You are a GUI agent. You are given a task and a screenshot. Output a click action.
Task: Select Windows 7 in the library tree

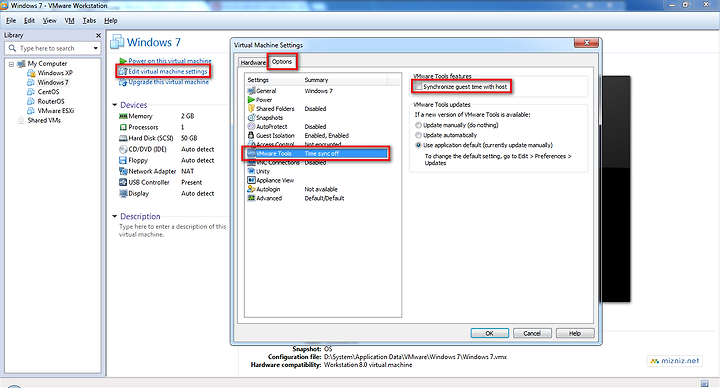point(53,83)
